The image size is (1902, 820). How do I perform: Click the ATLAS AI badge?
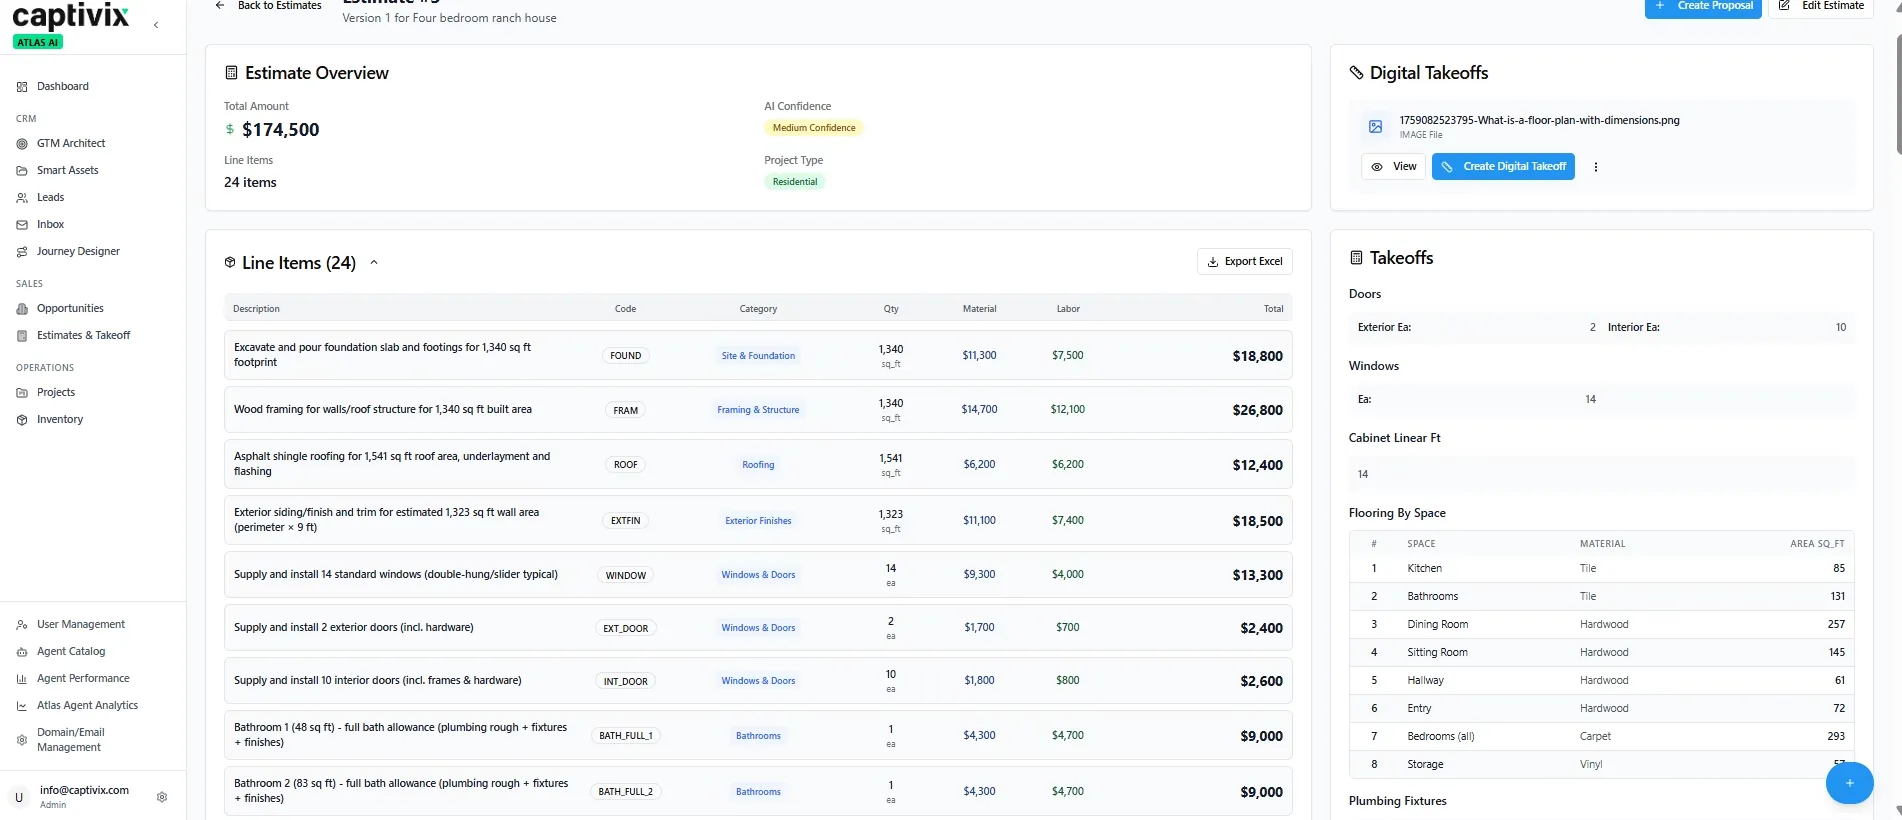tap(38, 42)
